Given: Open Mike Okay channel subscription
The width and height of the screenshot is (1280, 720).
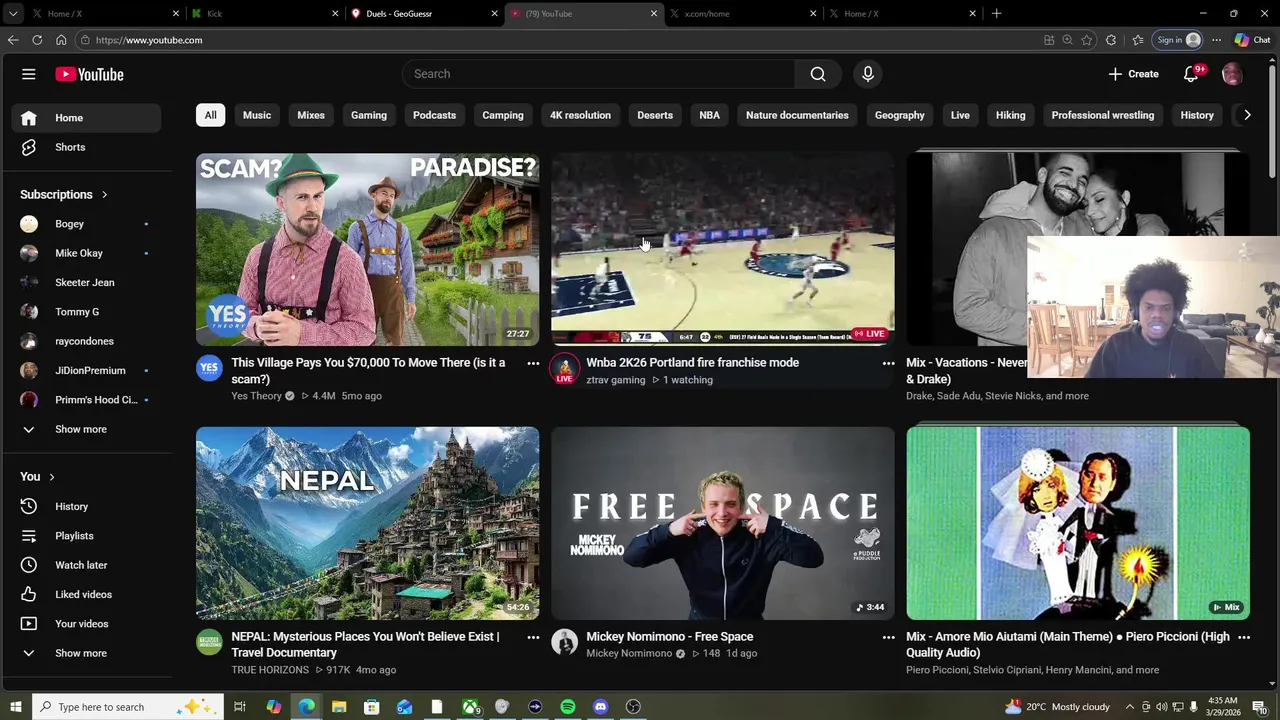Looking at the screenshot, I should pyautogui.click(x=86, y=253).
